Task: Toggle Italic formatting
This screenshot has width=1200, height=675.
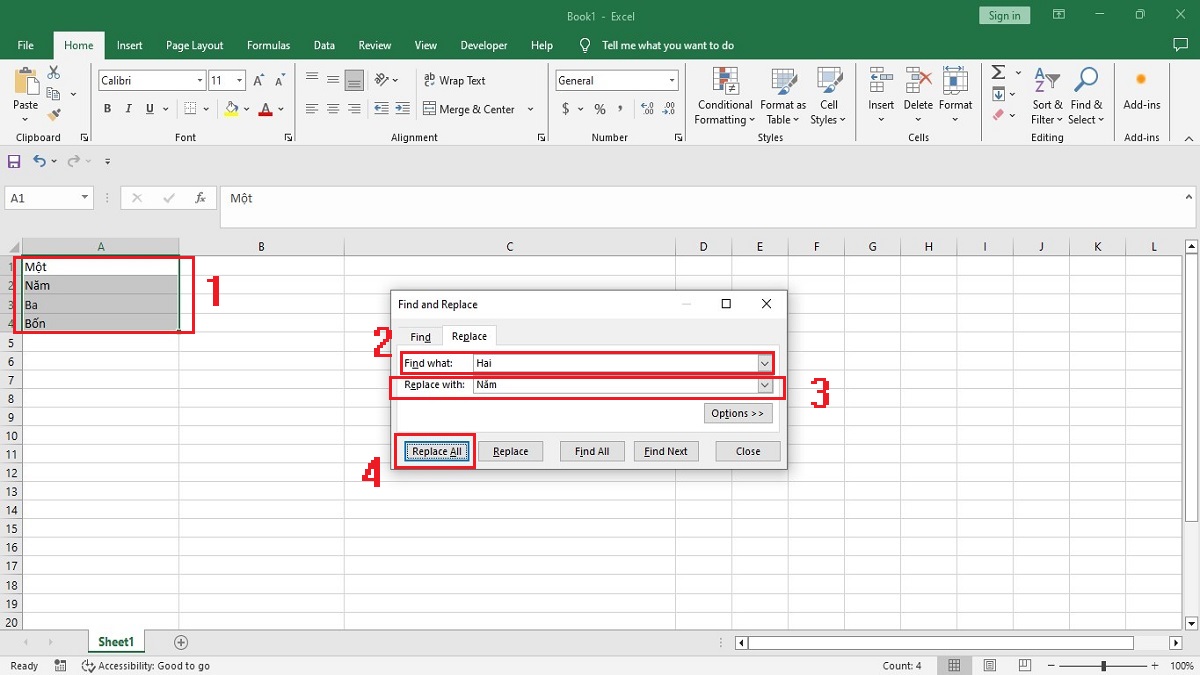Action: tap(129, 109)
